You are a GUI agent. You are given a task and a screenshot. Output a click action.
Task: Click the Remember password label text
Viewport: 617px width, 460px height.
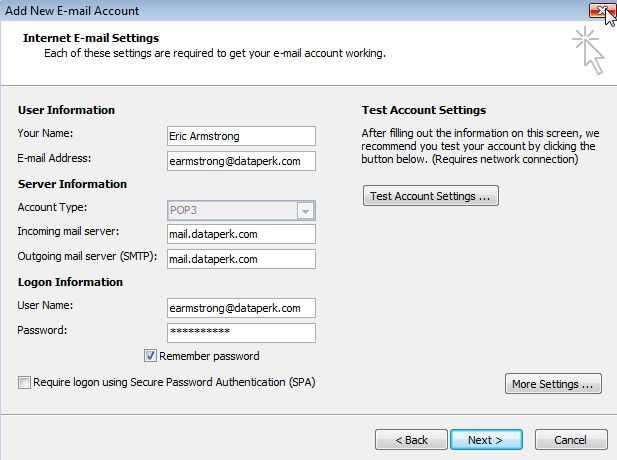pyautogui.click(x=209, y=356)
